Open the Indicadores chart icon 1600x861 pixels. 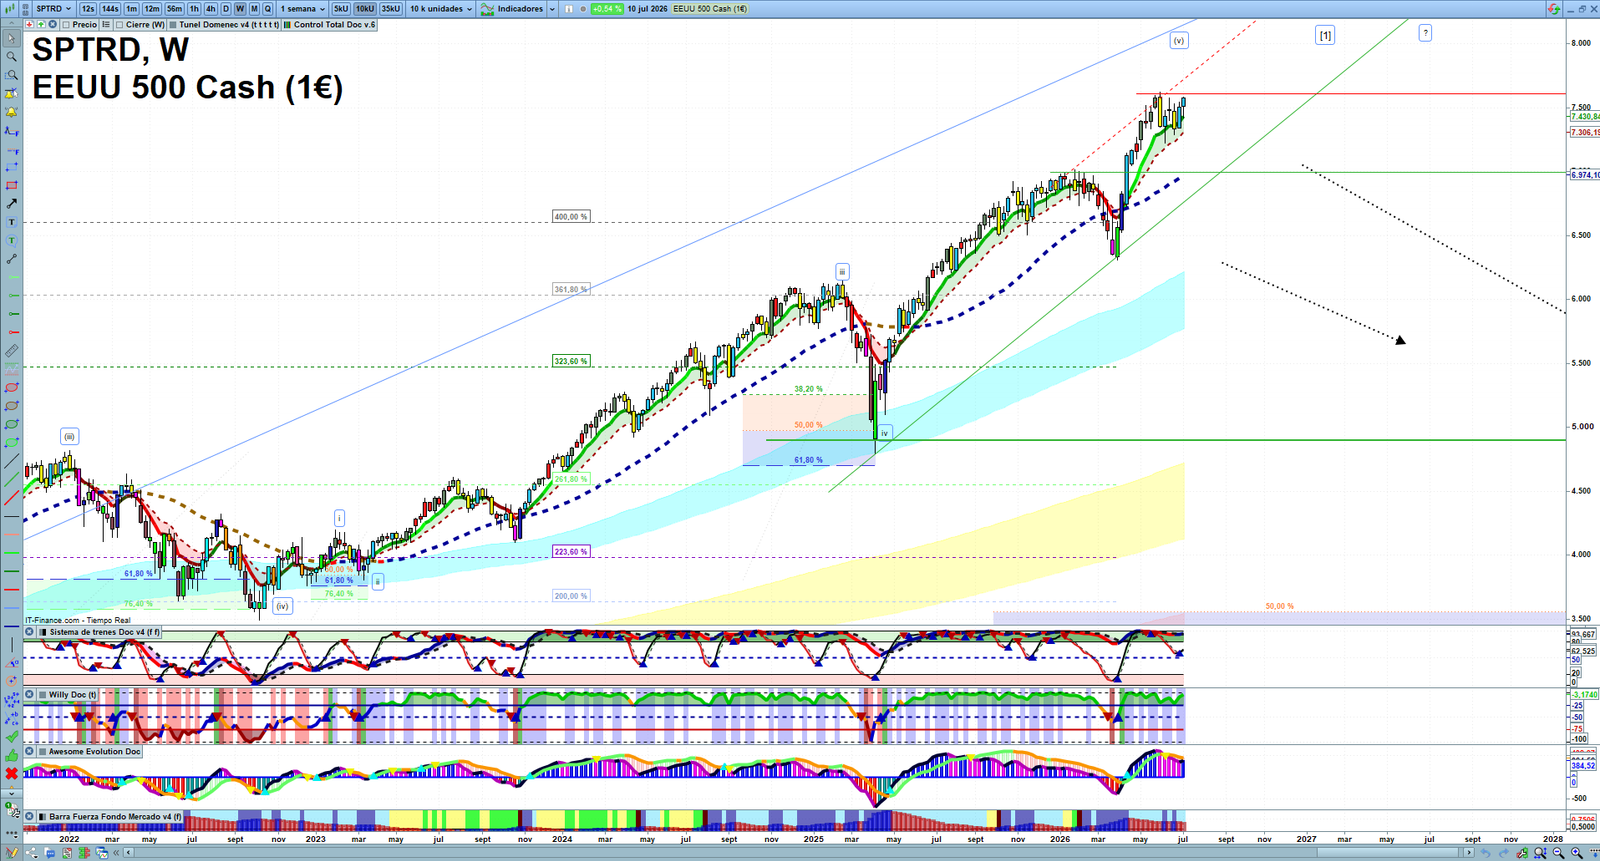(487, 9)
